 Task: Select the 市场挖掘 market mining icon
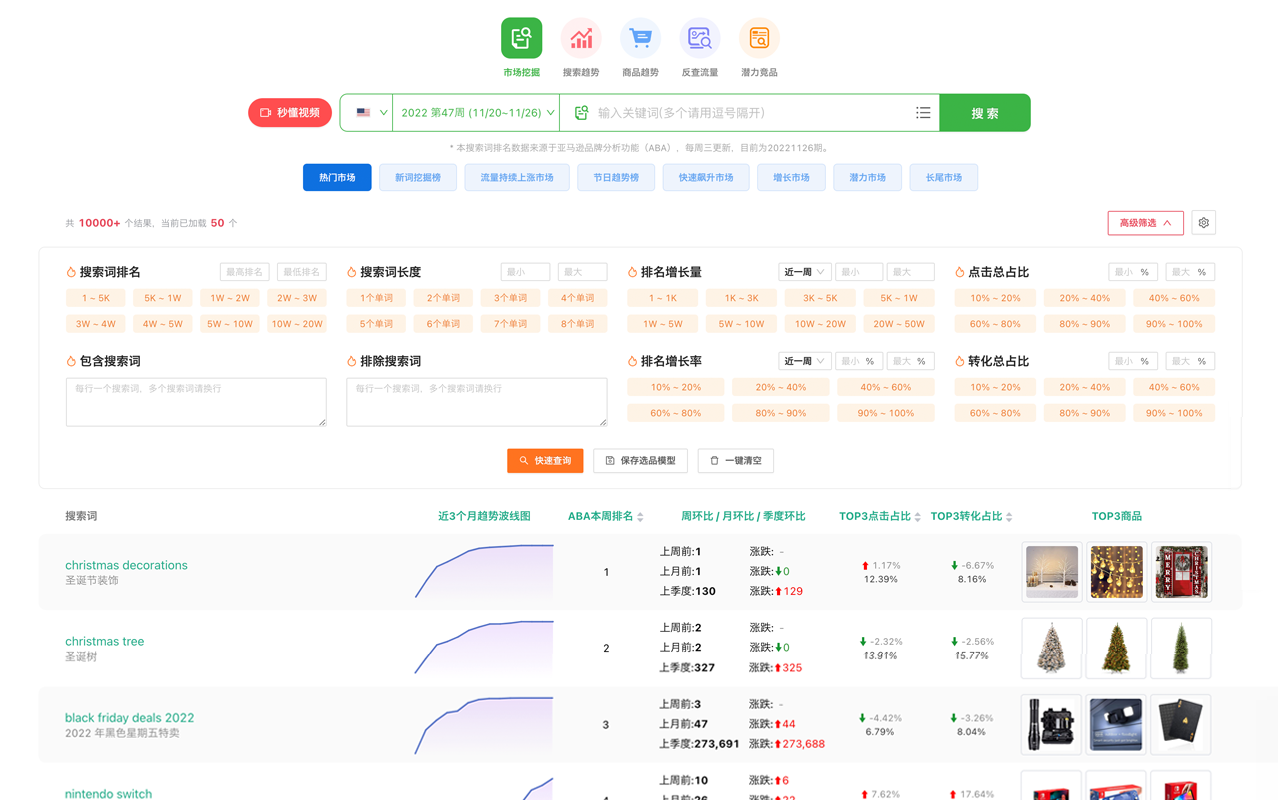[x=520, y=37]
